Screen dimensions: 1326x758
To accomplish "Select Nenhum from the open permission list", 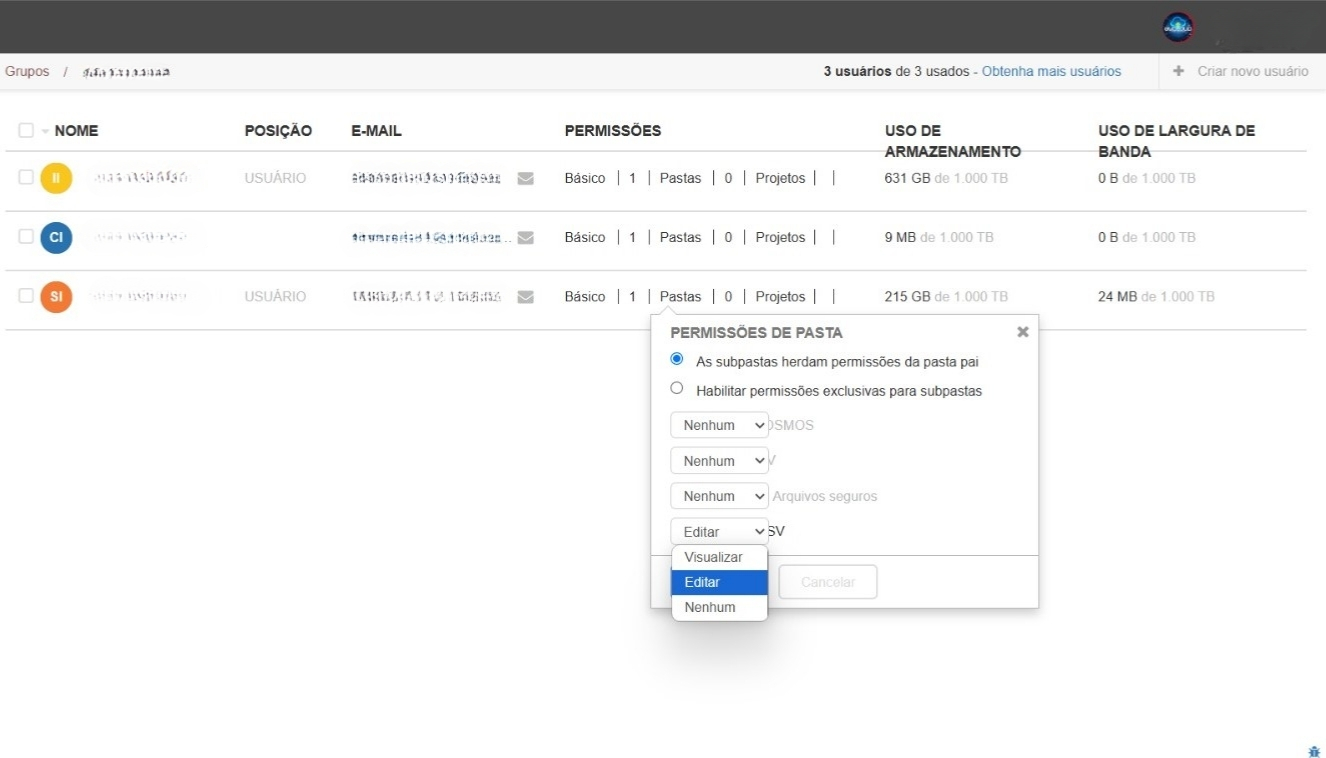I will tap(711, 606).
